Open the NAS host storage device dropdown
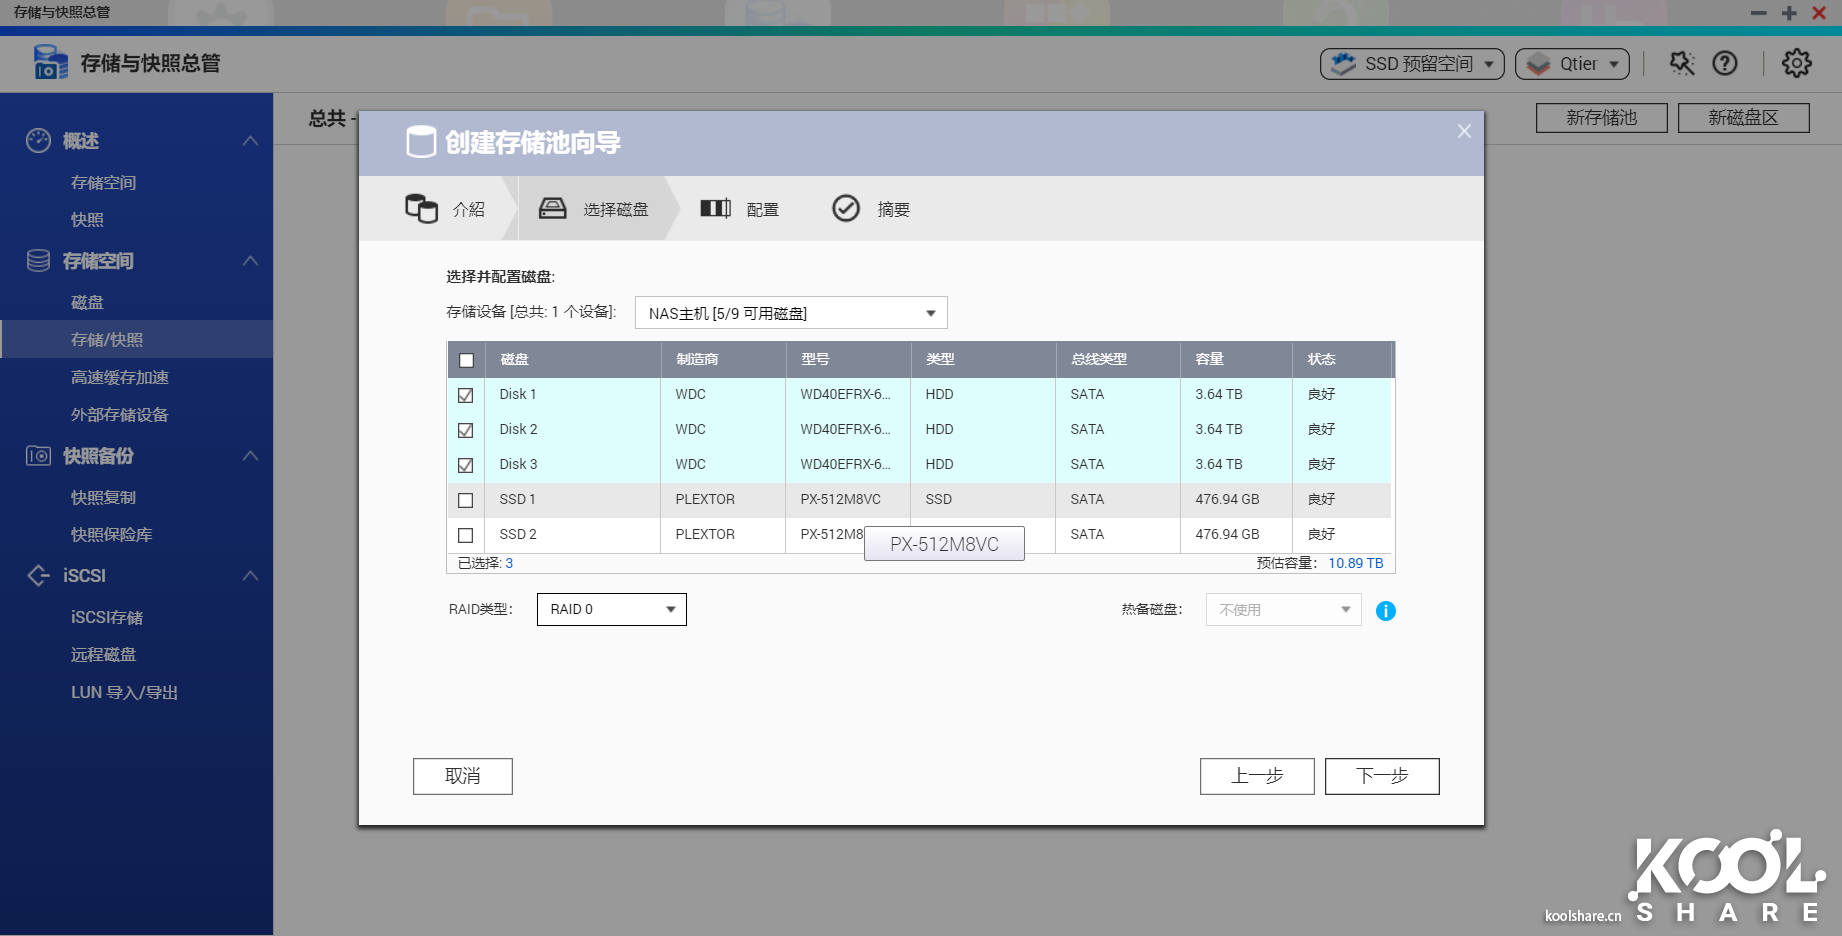 pyautogui.click(x=790, y=313)
